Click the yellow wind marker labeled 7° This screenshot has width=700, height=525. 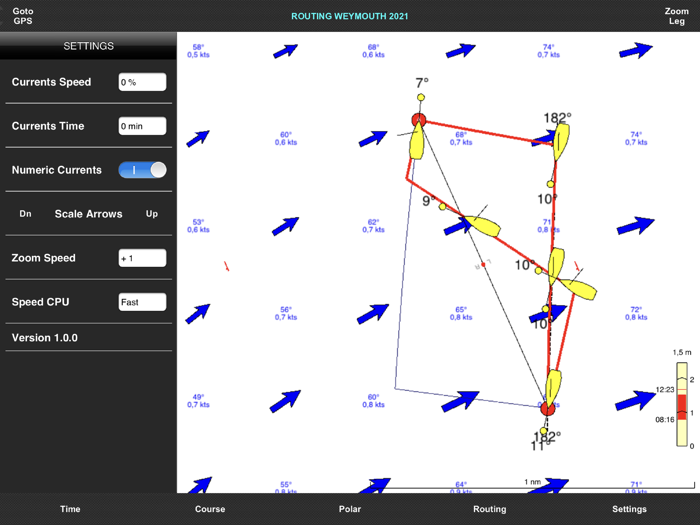(421, 97)
